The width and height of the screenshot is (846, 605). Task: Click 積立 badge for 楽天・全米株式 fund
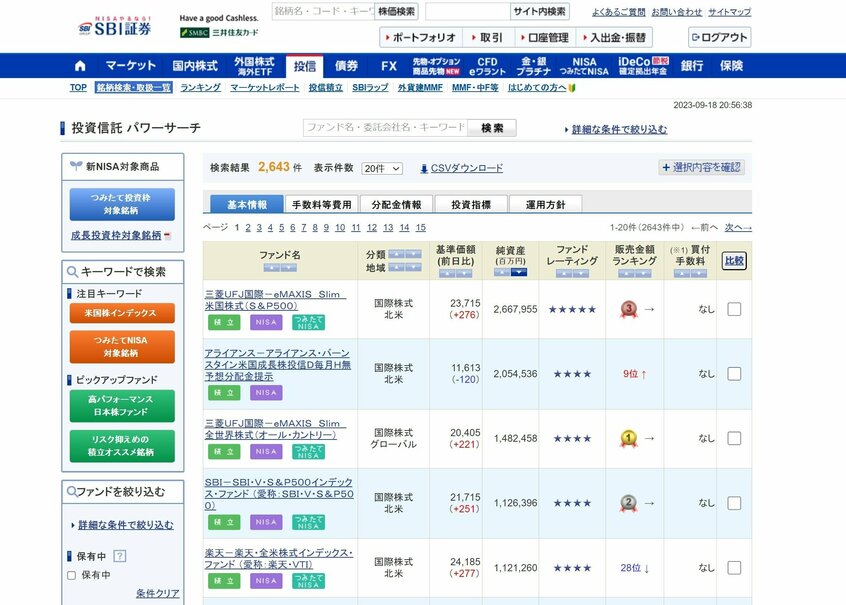224,581
